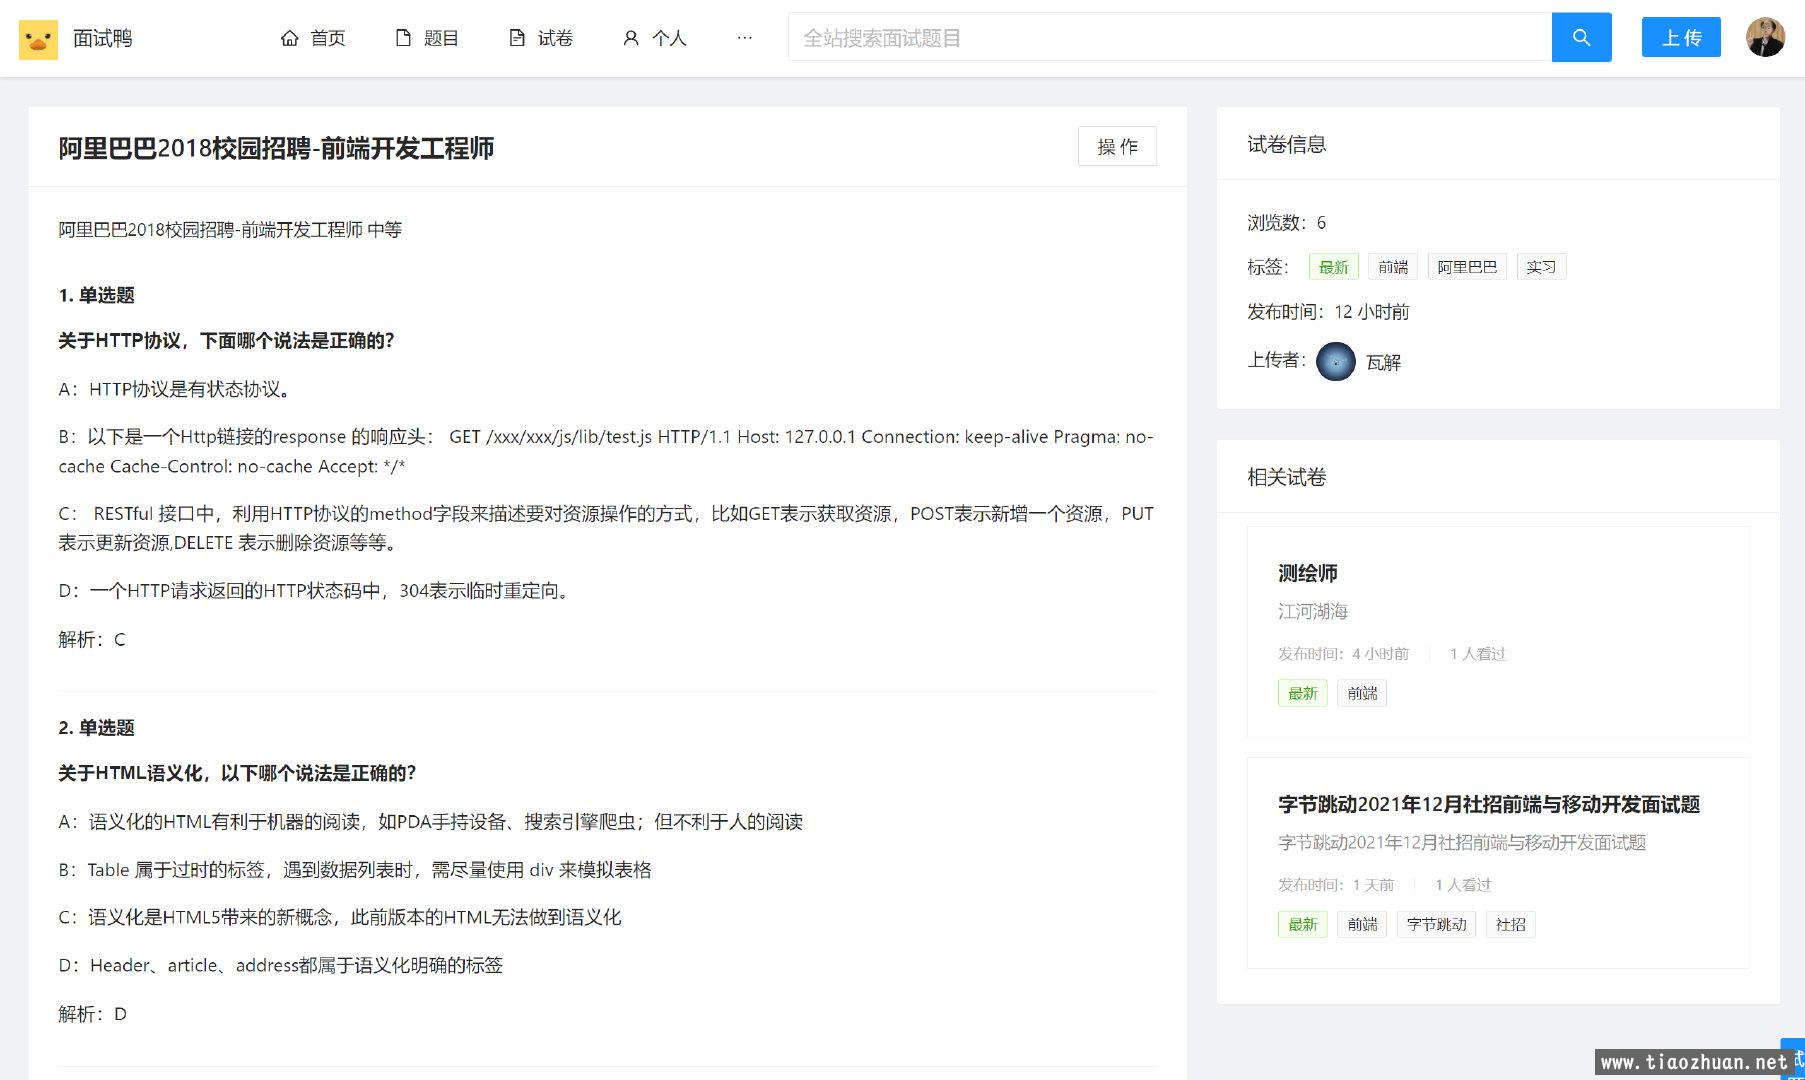Click the 字节跳动 tag

1436,924
